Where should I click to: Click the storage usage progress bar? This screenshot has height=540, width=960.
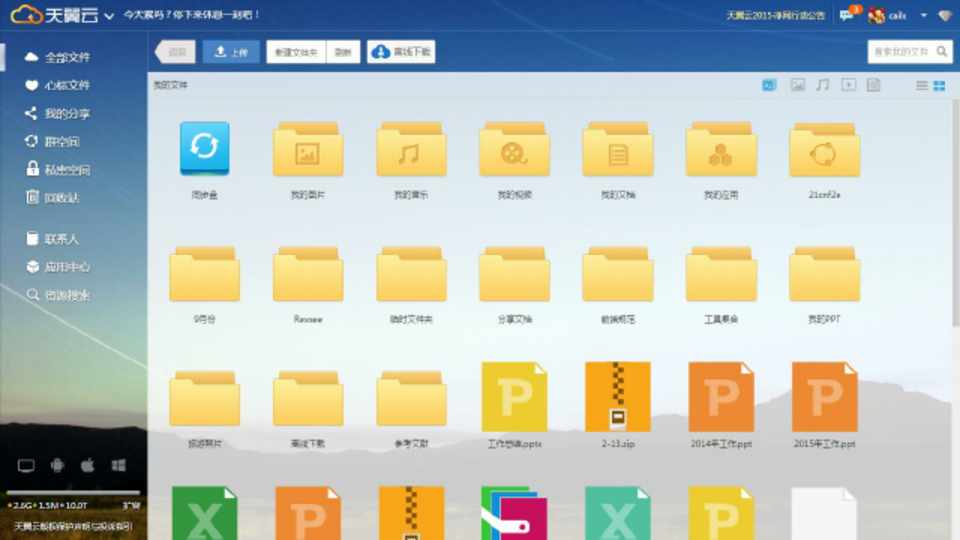(73, 493)
